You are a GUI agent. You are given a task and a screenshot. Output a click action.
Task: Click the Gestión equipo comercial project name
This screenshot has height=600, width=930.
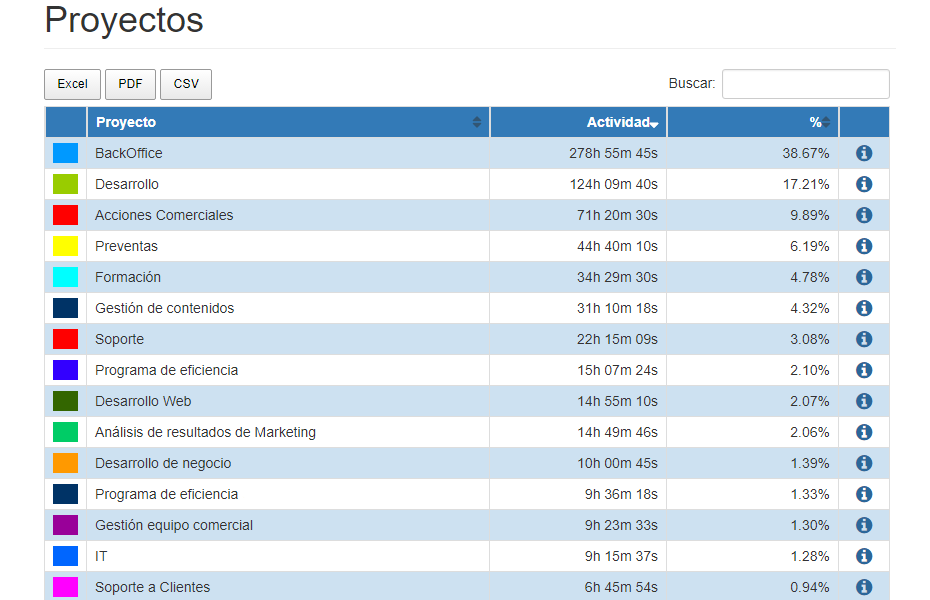coord(174,525)
